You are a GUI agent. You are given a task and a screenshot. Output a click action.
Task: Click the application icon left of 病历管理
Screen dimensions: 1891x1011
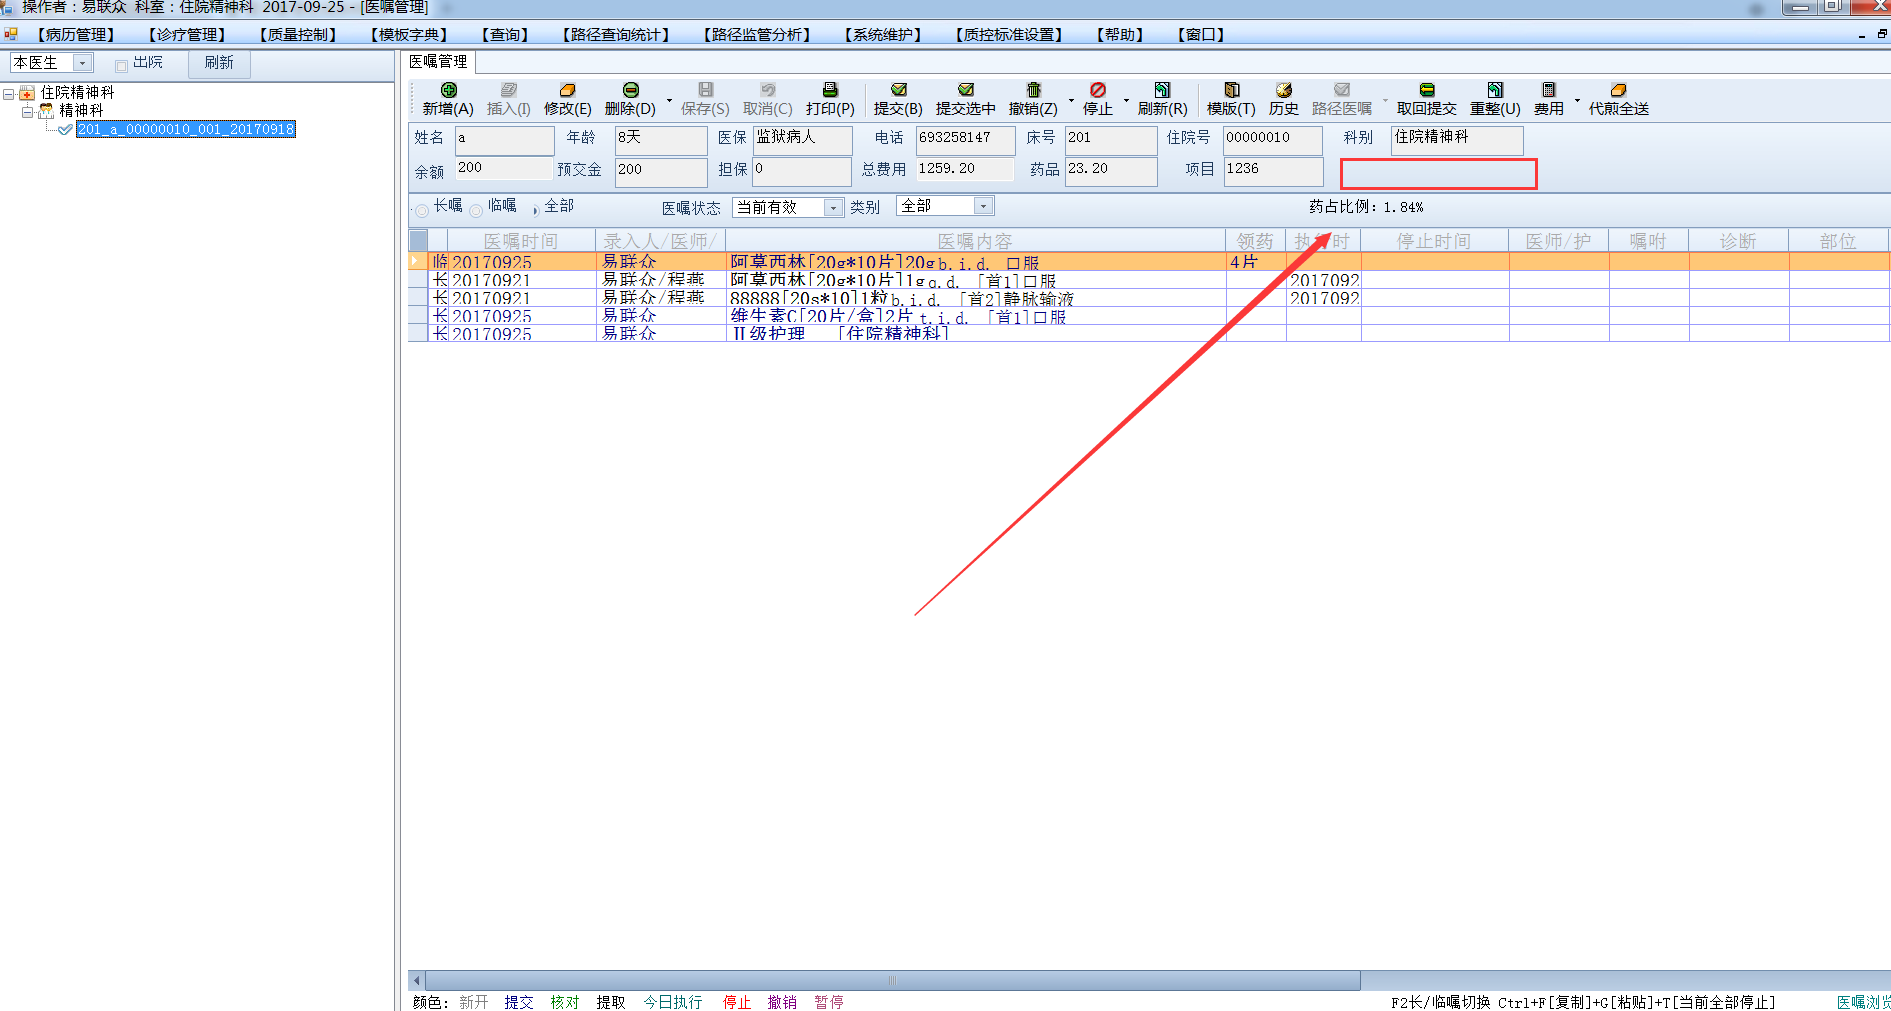[11, 34]
